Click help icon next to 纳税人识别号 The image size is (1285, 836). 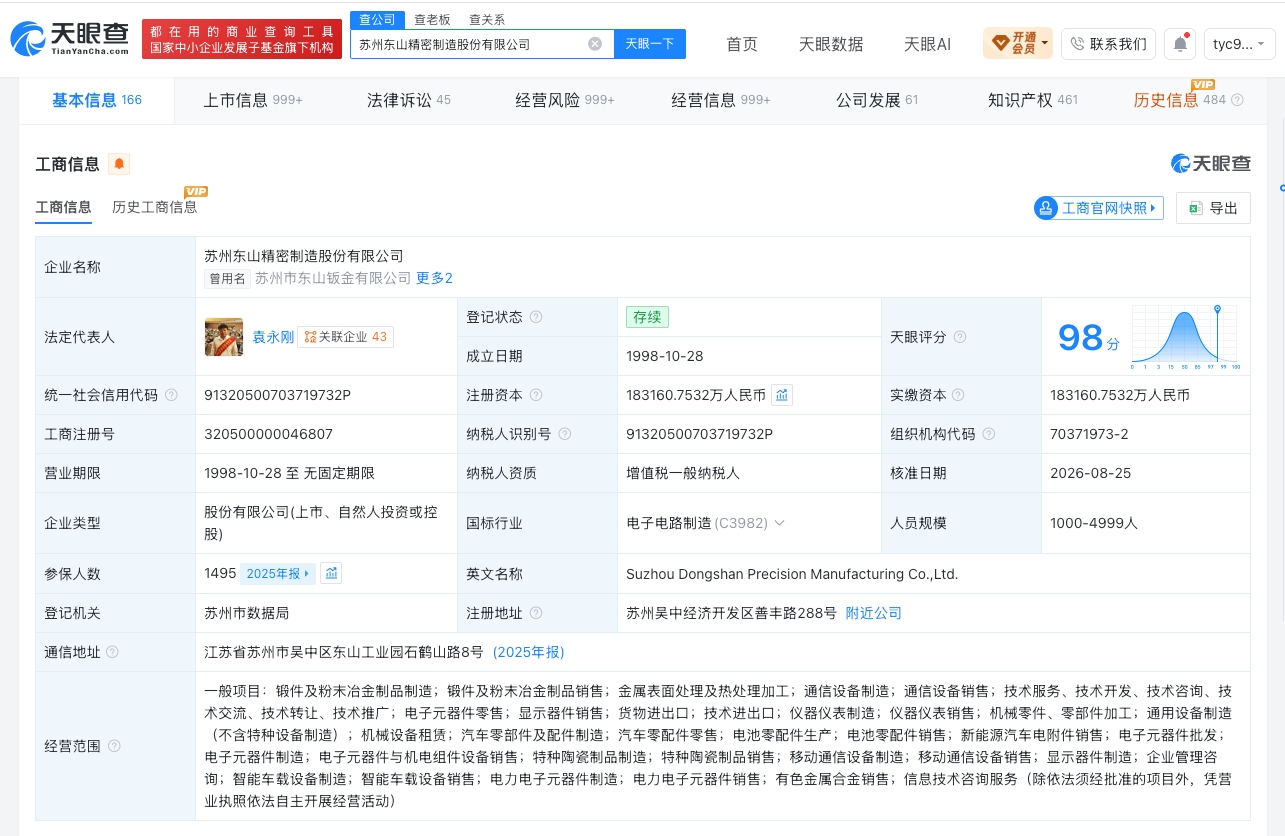point(565,434)
